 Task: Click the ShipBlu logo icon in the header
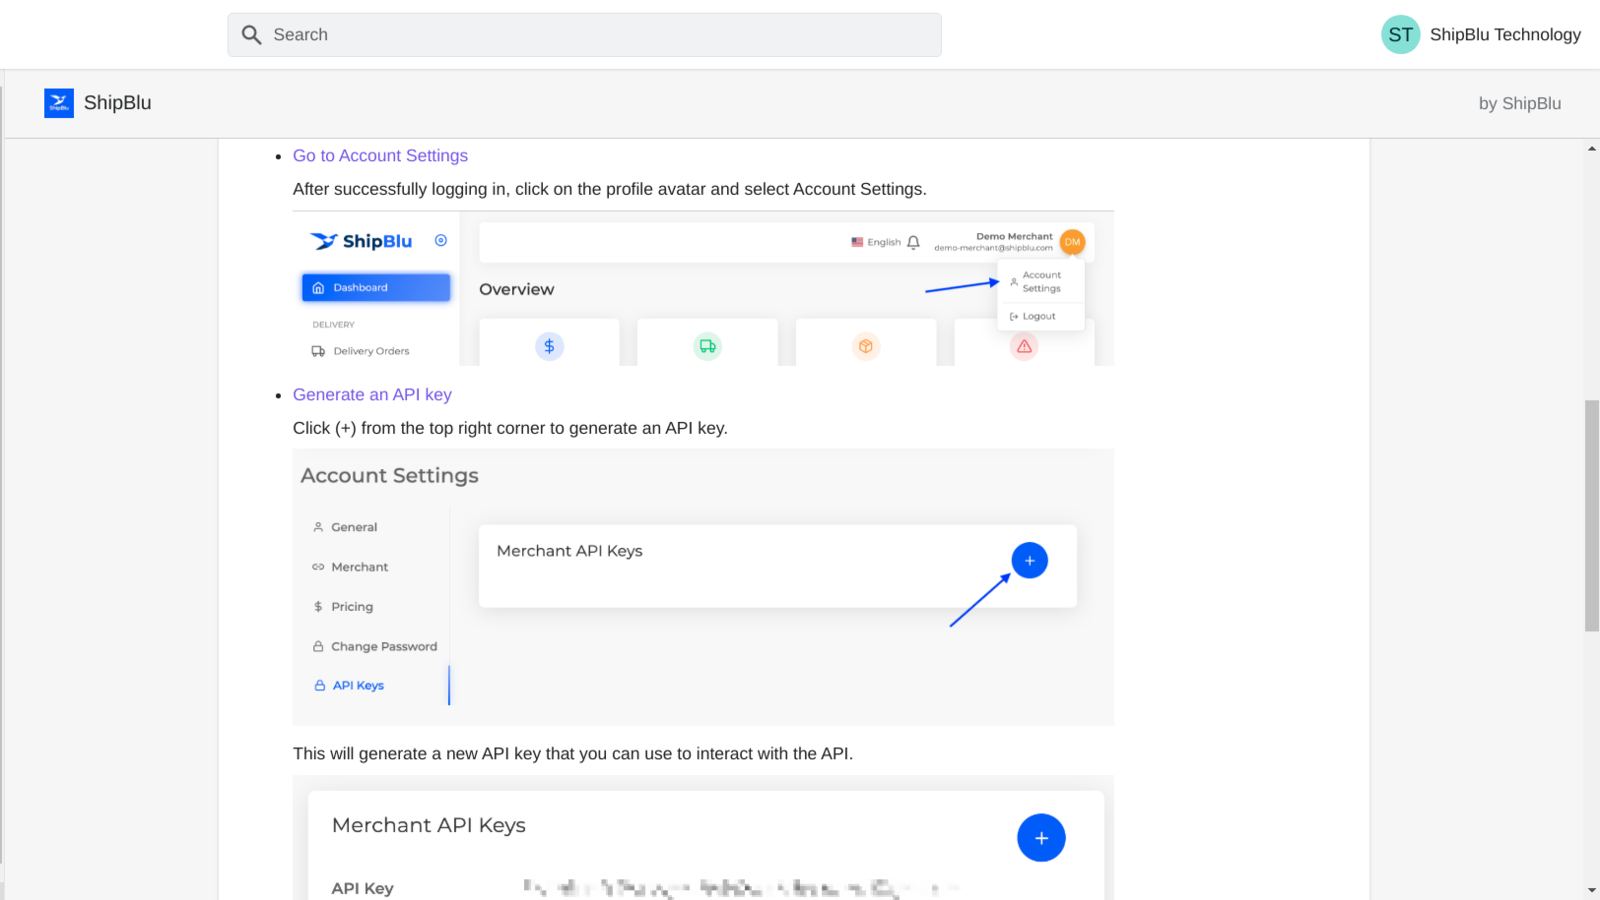pos(59,103)
